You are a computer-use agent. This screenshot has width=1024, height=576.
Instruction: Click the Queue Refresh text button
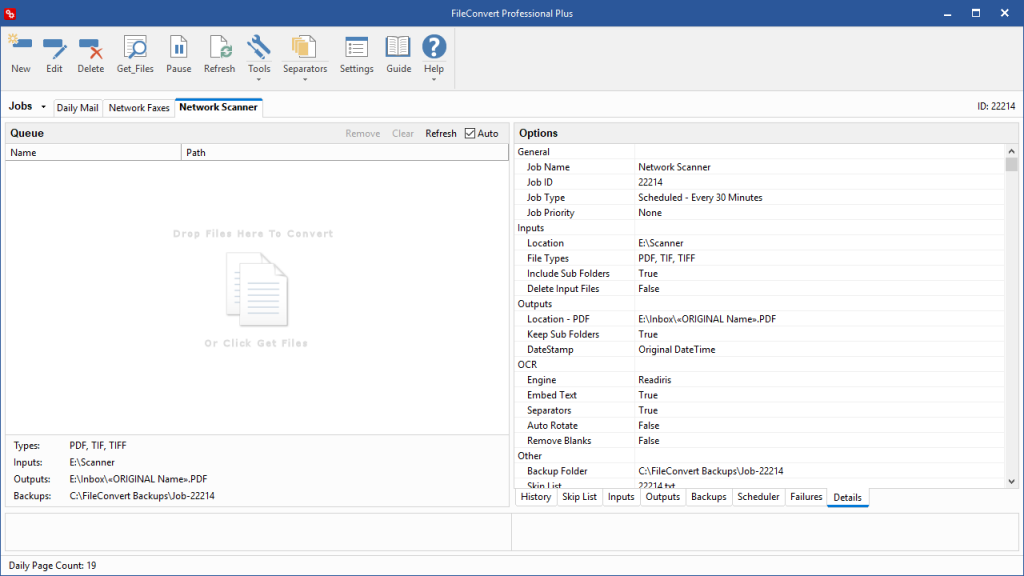pyautogui.click(x=441, y=133)
